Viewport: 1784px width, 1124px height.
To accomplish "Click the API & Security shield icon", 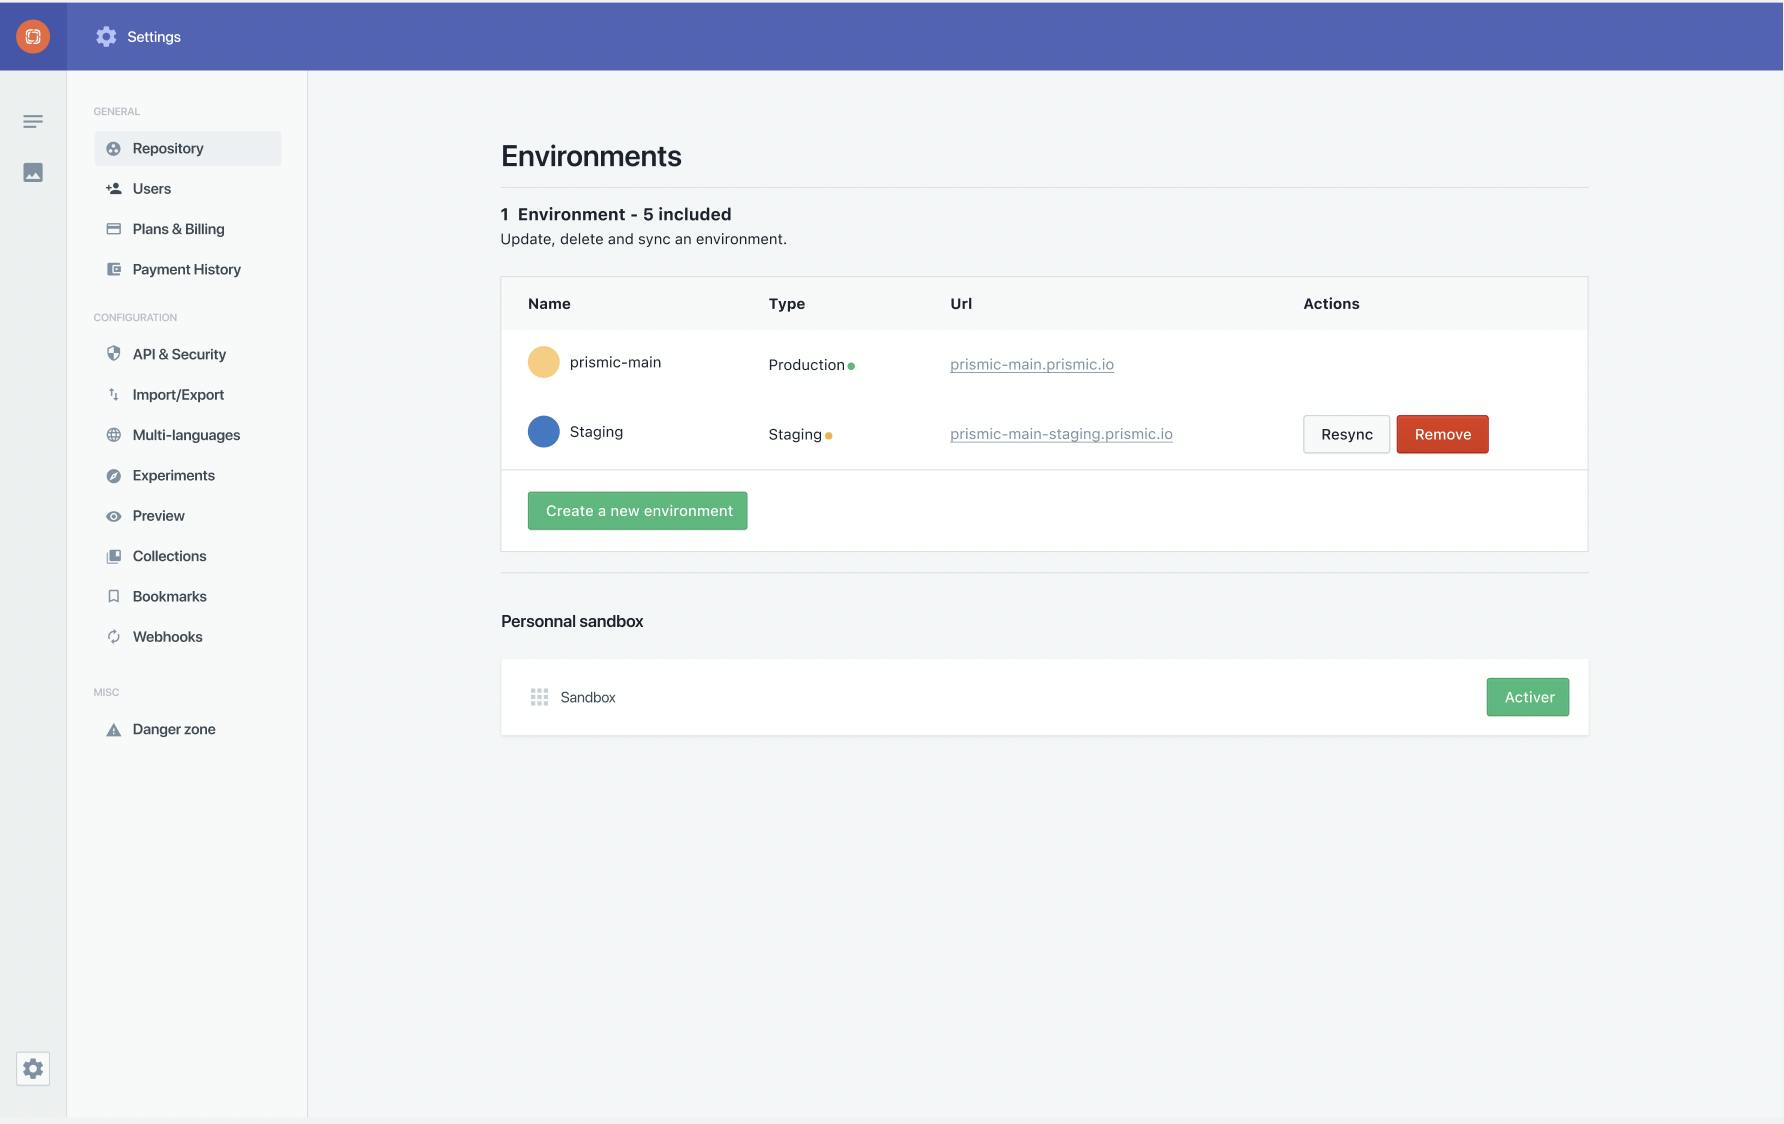I will 114,354.
